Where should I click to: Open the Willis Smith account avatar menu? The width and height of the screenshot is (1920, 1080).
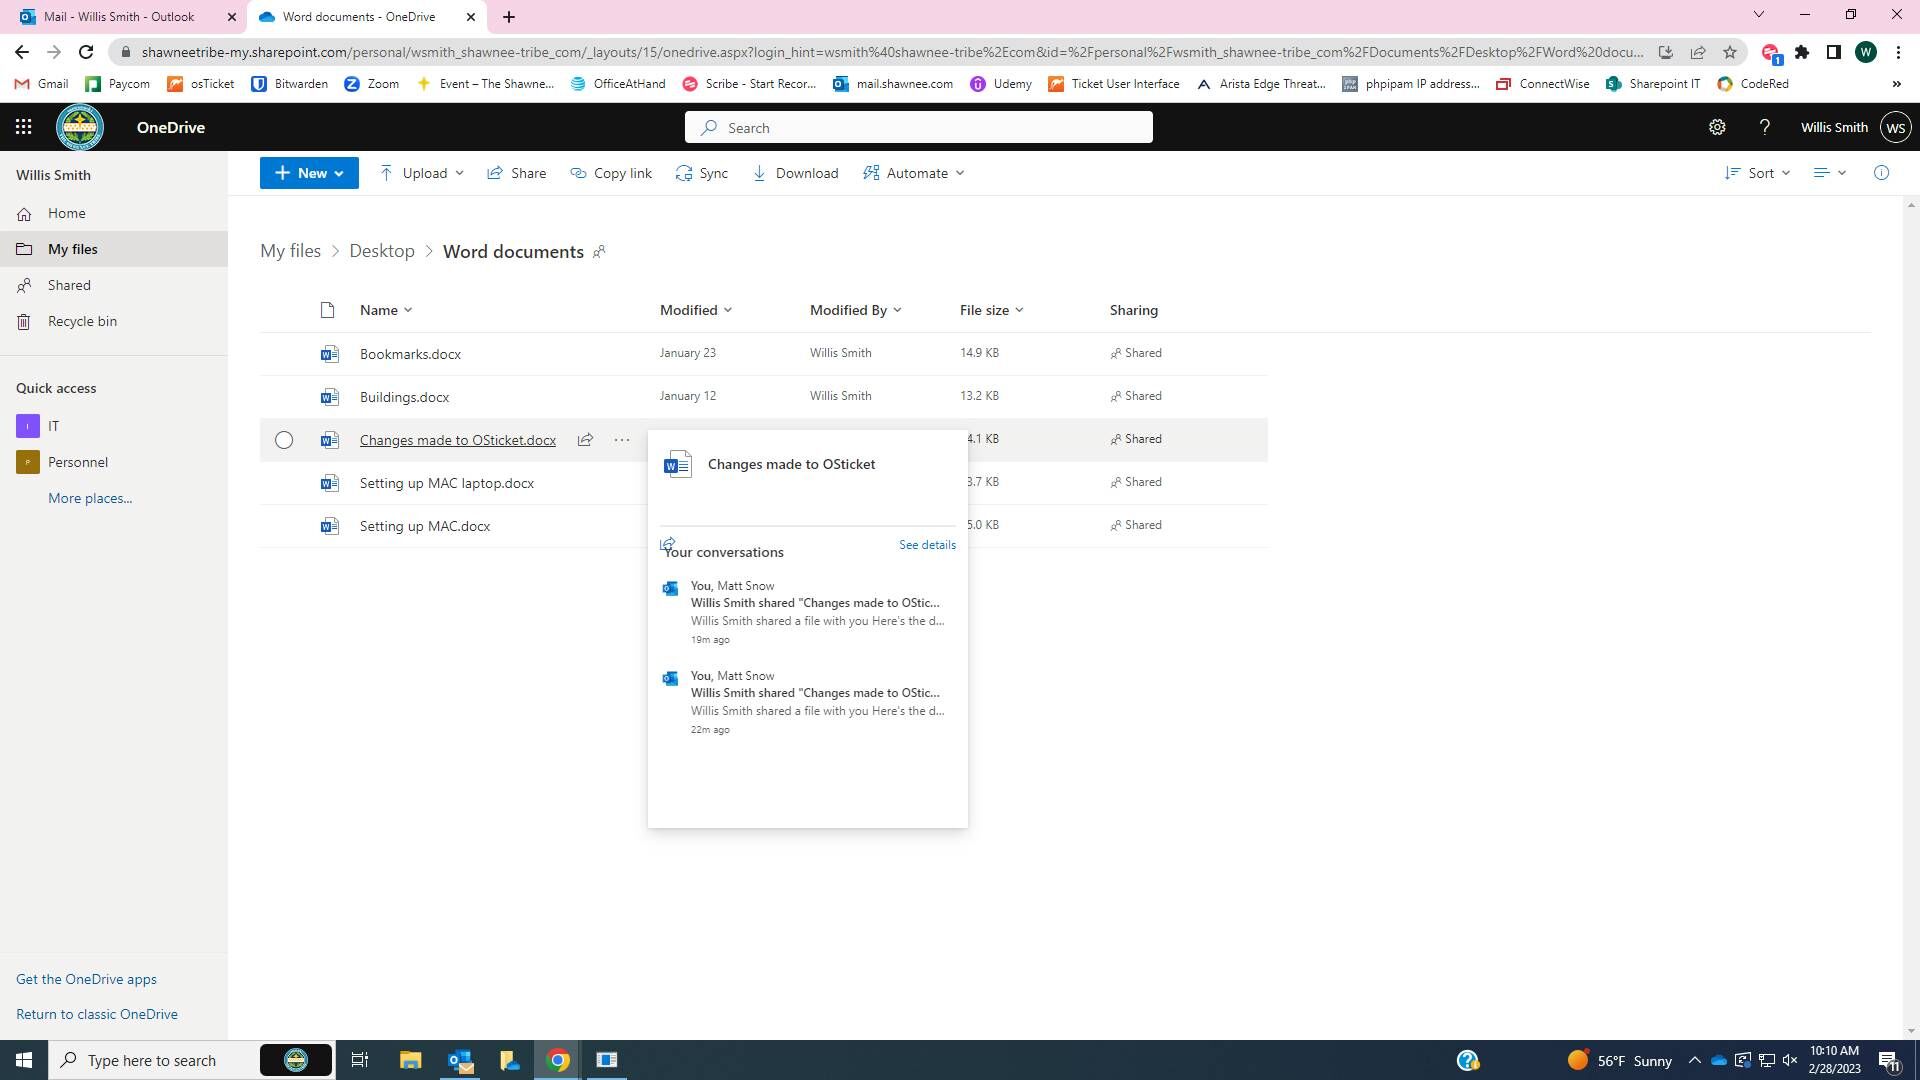pyautogui.click(x=1895, y=127)
